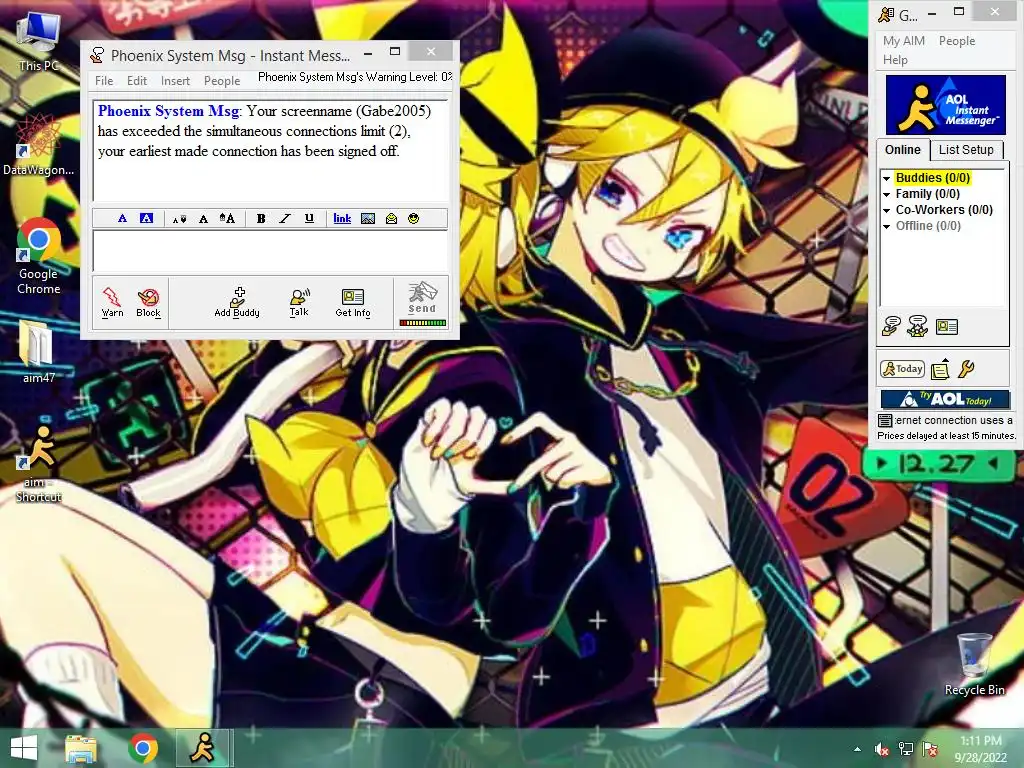Click the get buddy info card icon
Image resolution: width=1024 pixels, height=768 pixels.
[946, 327]
